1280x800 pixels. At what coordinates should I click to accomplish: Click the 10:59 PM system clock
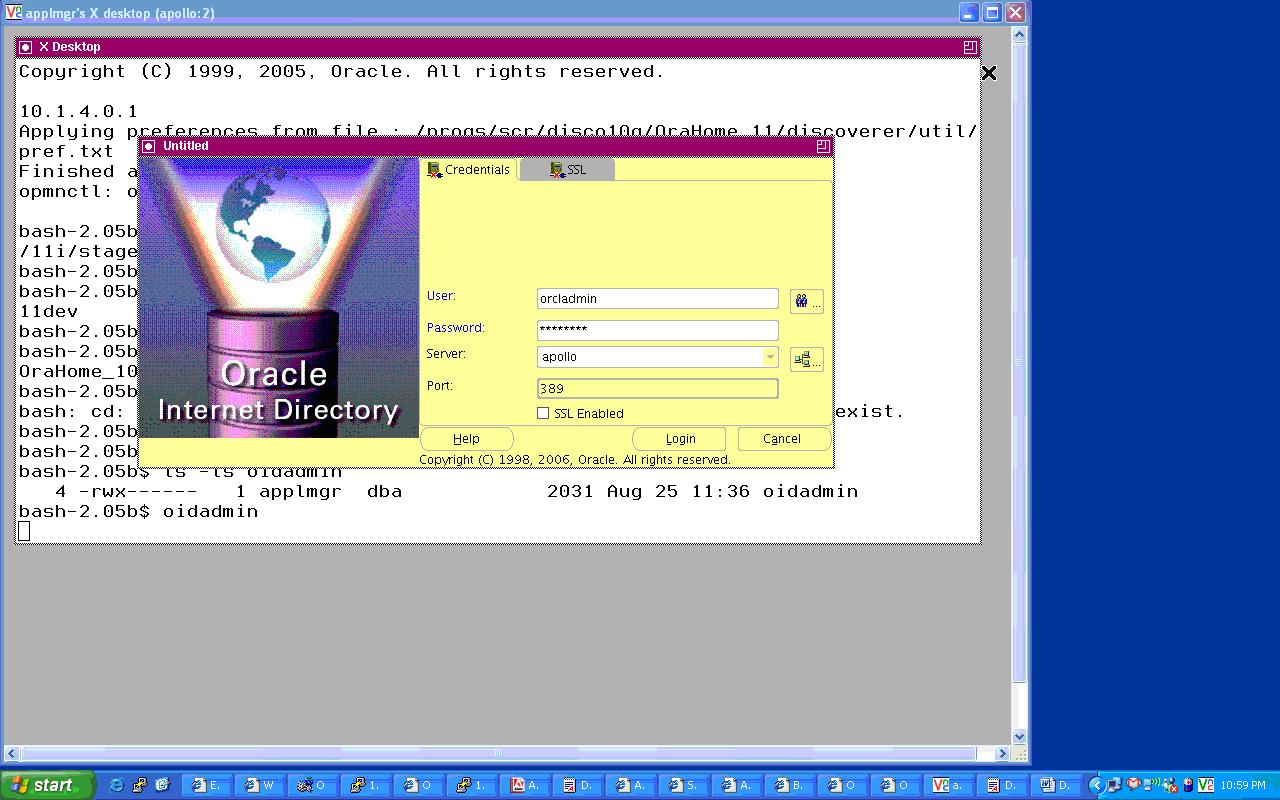1243,786
